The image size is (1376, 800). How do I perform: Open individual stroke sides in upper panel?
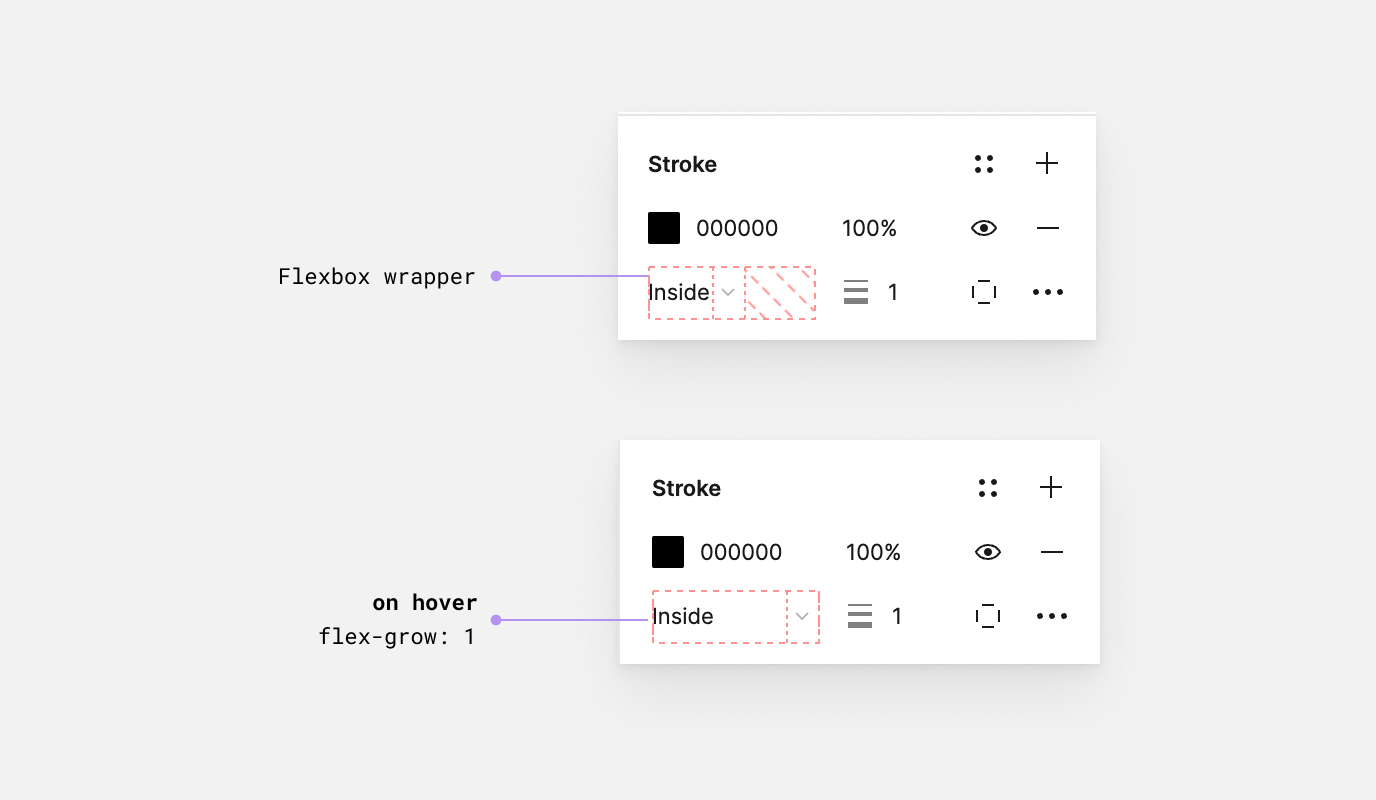pyautogui.click(x=984, y=292)
